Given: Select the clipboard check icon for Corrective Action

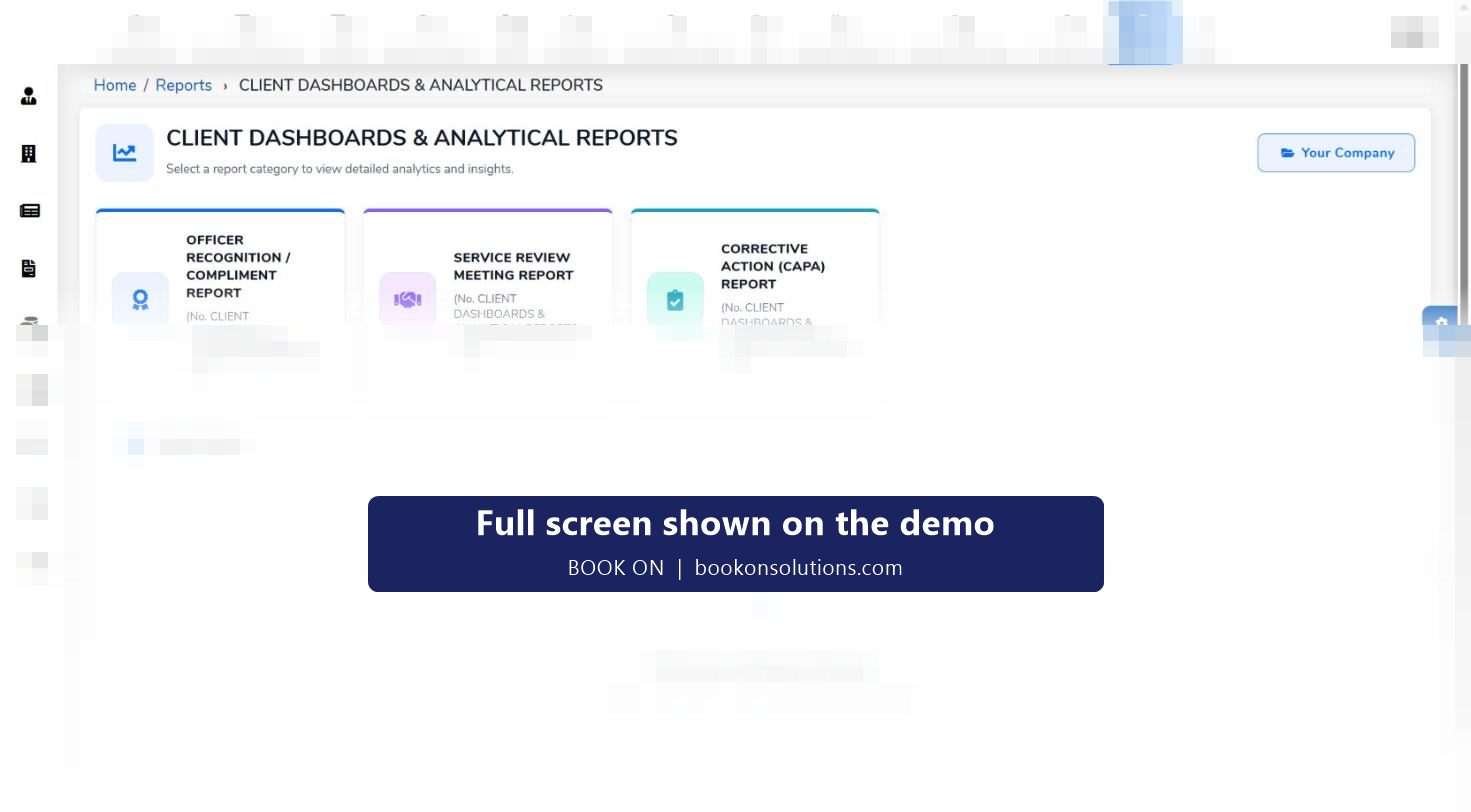Looking at the screenshot, I should point(675,299).
